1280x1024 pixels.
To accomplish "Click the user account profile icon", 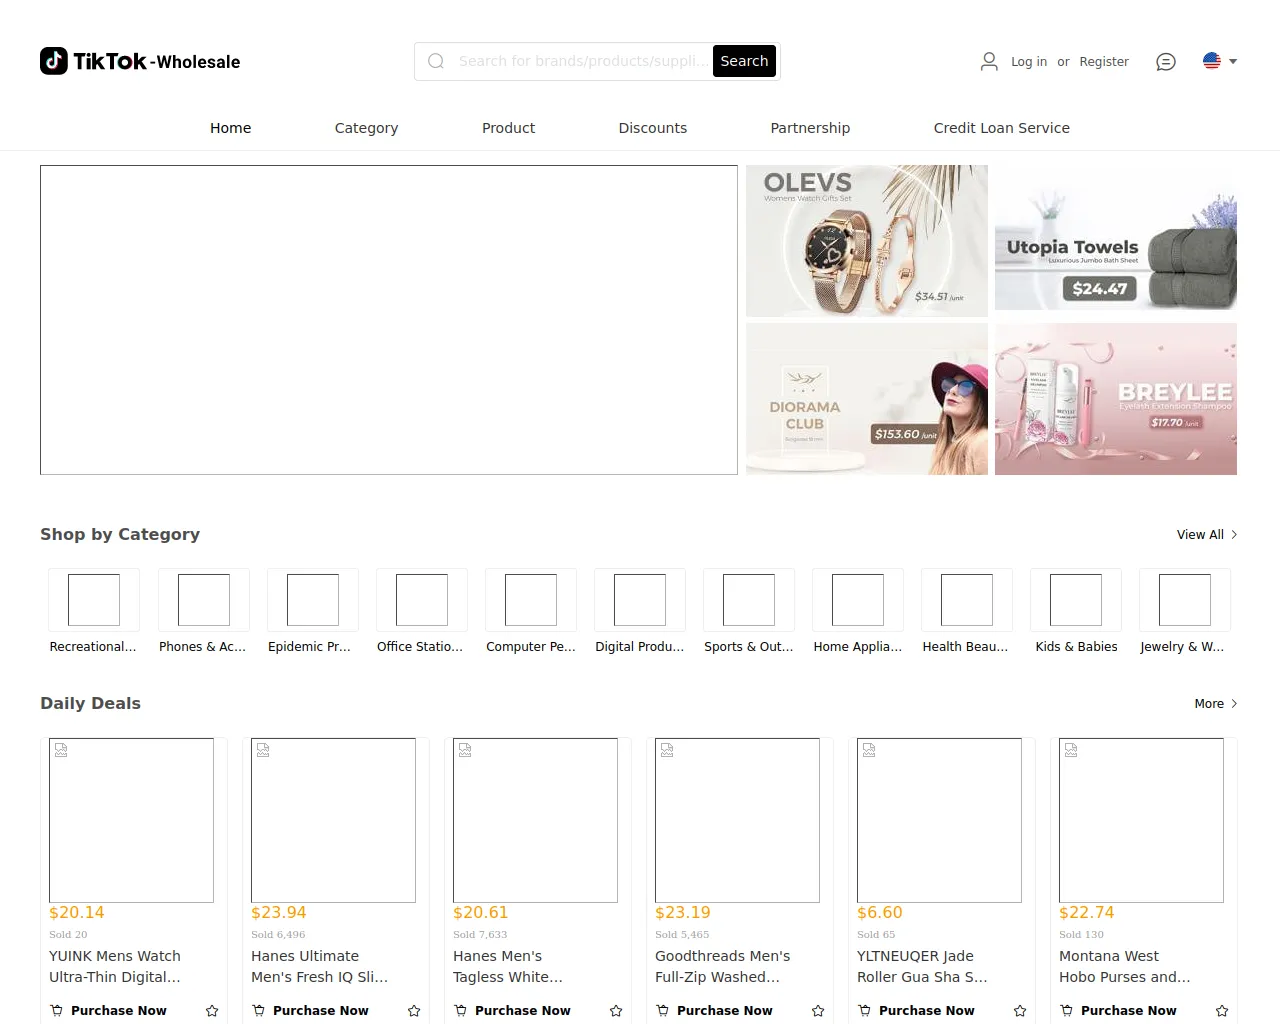I will (x=989, y=62).
